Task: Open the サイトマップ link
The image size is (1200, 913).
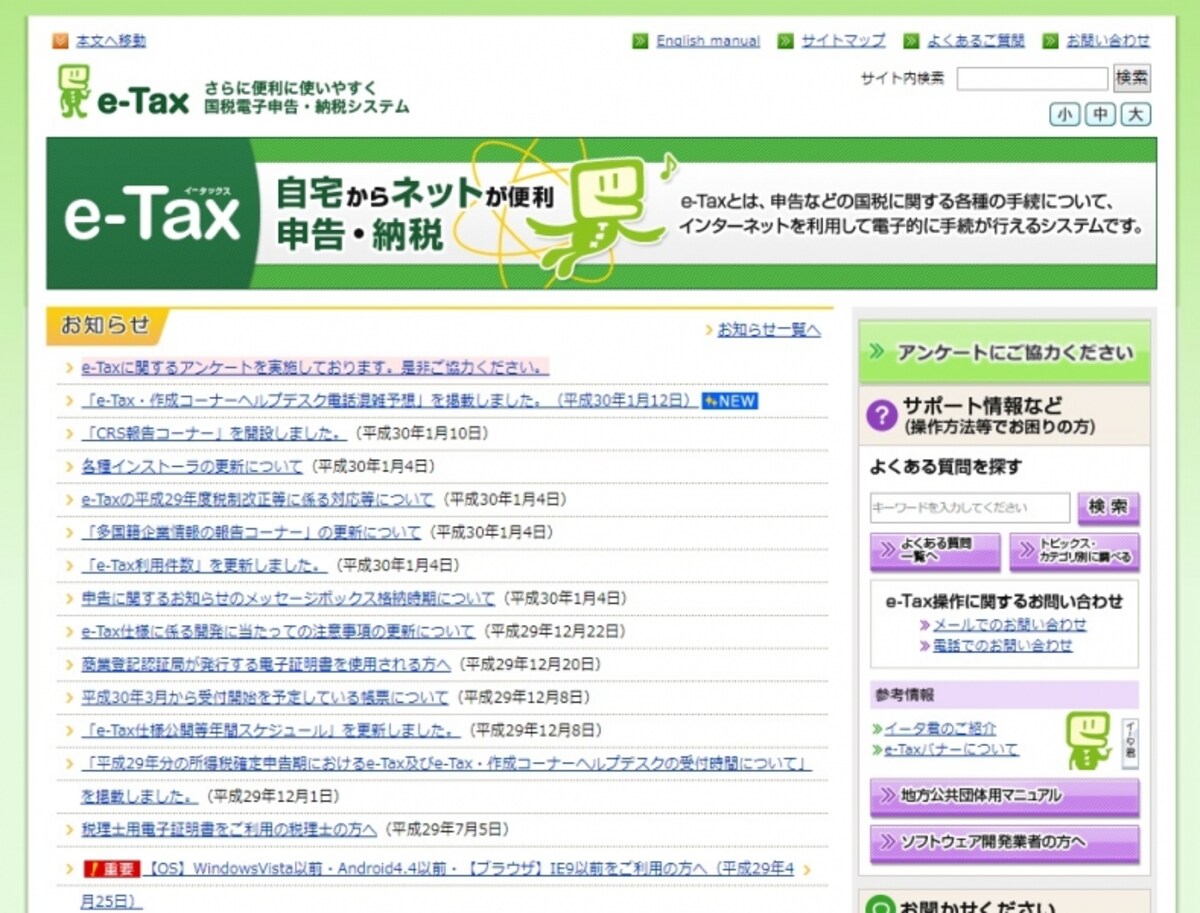Action: coord(844,41)
